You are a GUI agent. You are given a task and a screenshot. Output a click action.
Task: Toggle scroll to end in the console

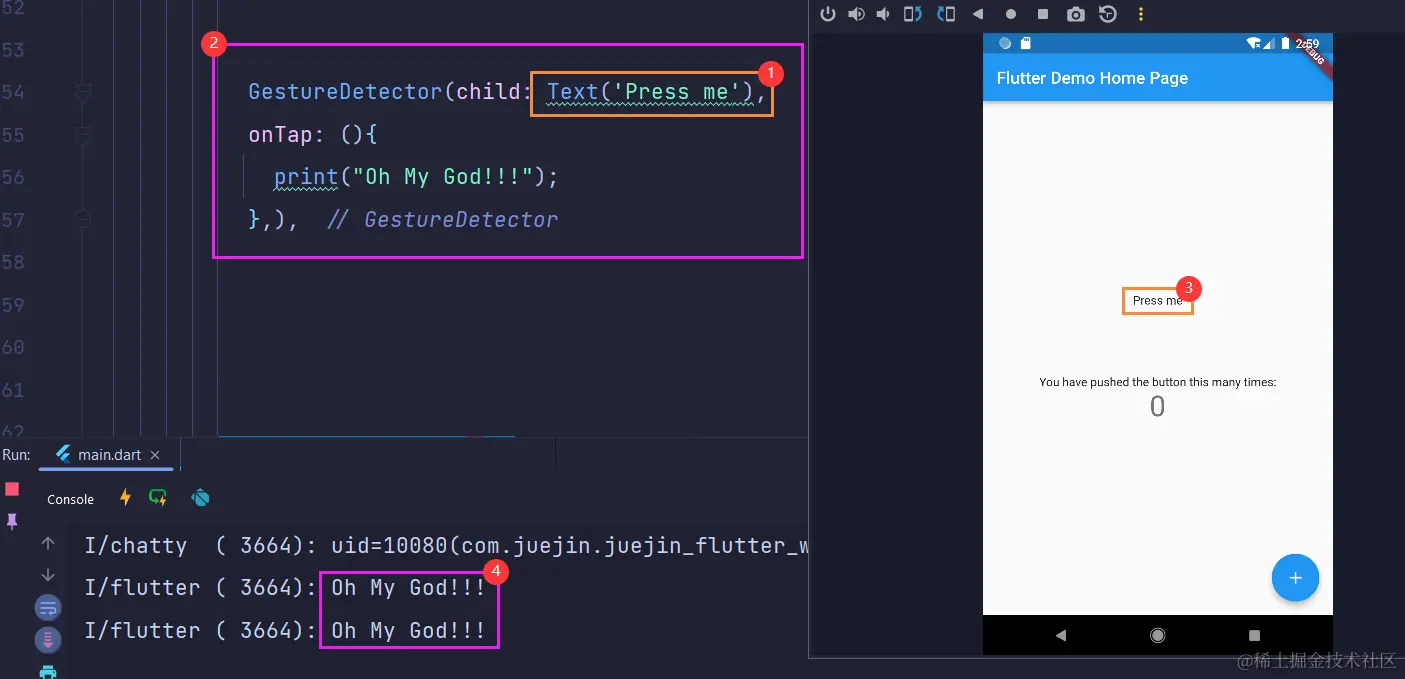tap(47, 640)
